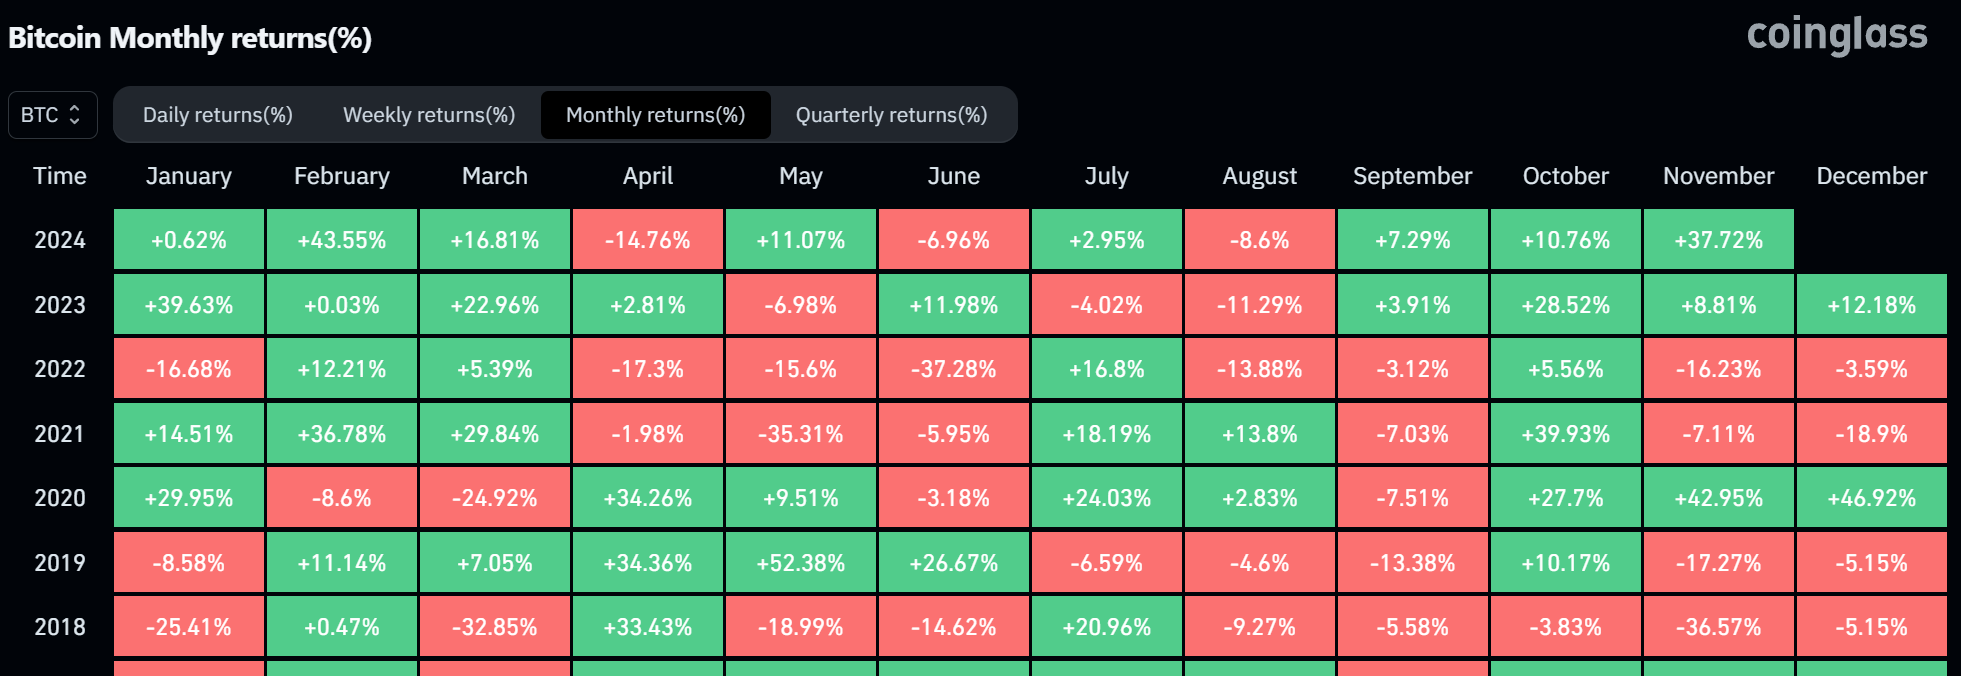Select the Monthly returns(%) tab
1961x676 pixels.
tap(655, 115)
